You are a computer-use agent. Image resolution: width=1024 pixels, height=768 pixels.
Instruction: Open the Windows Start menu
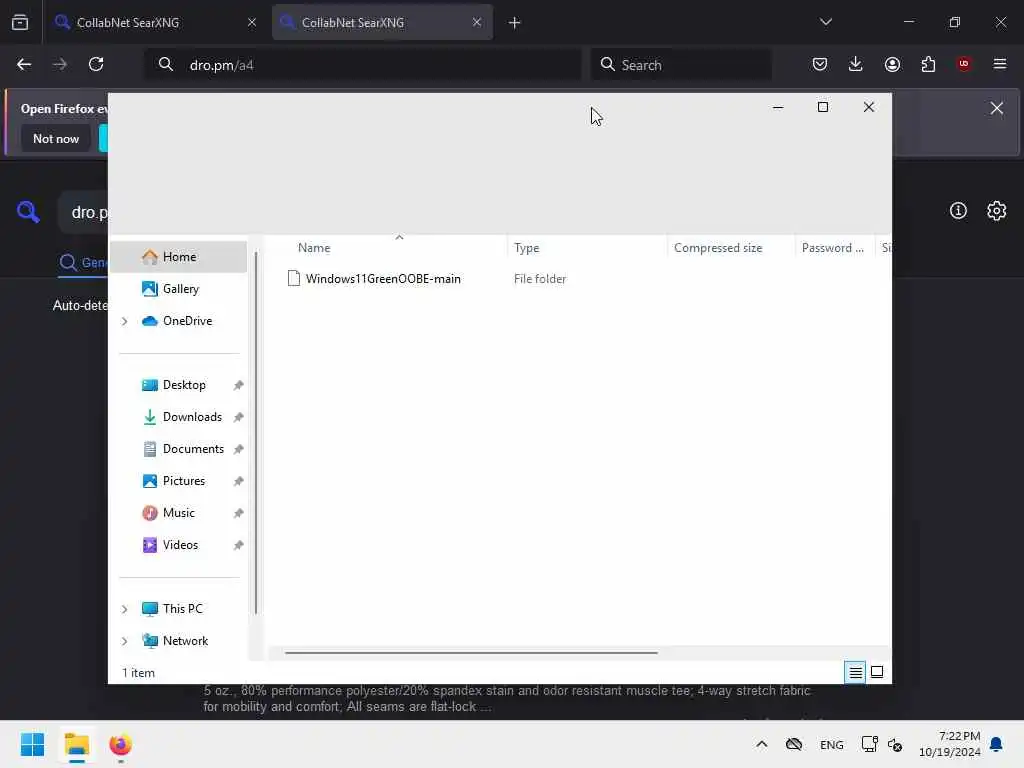coord(32,744)
